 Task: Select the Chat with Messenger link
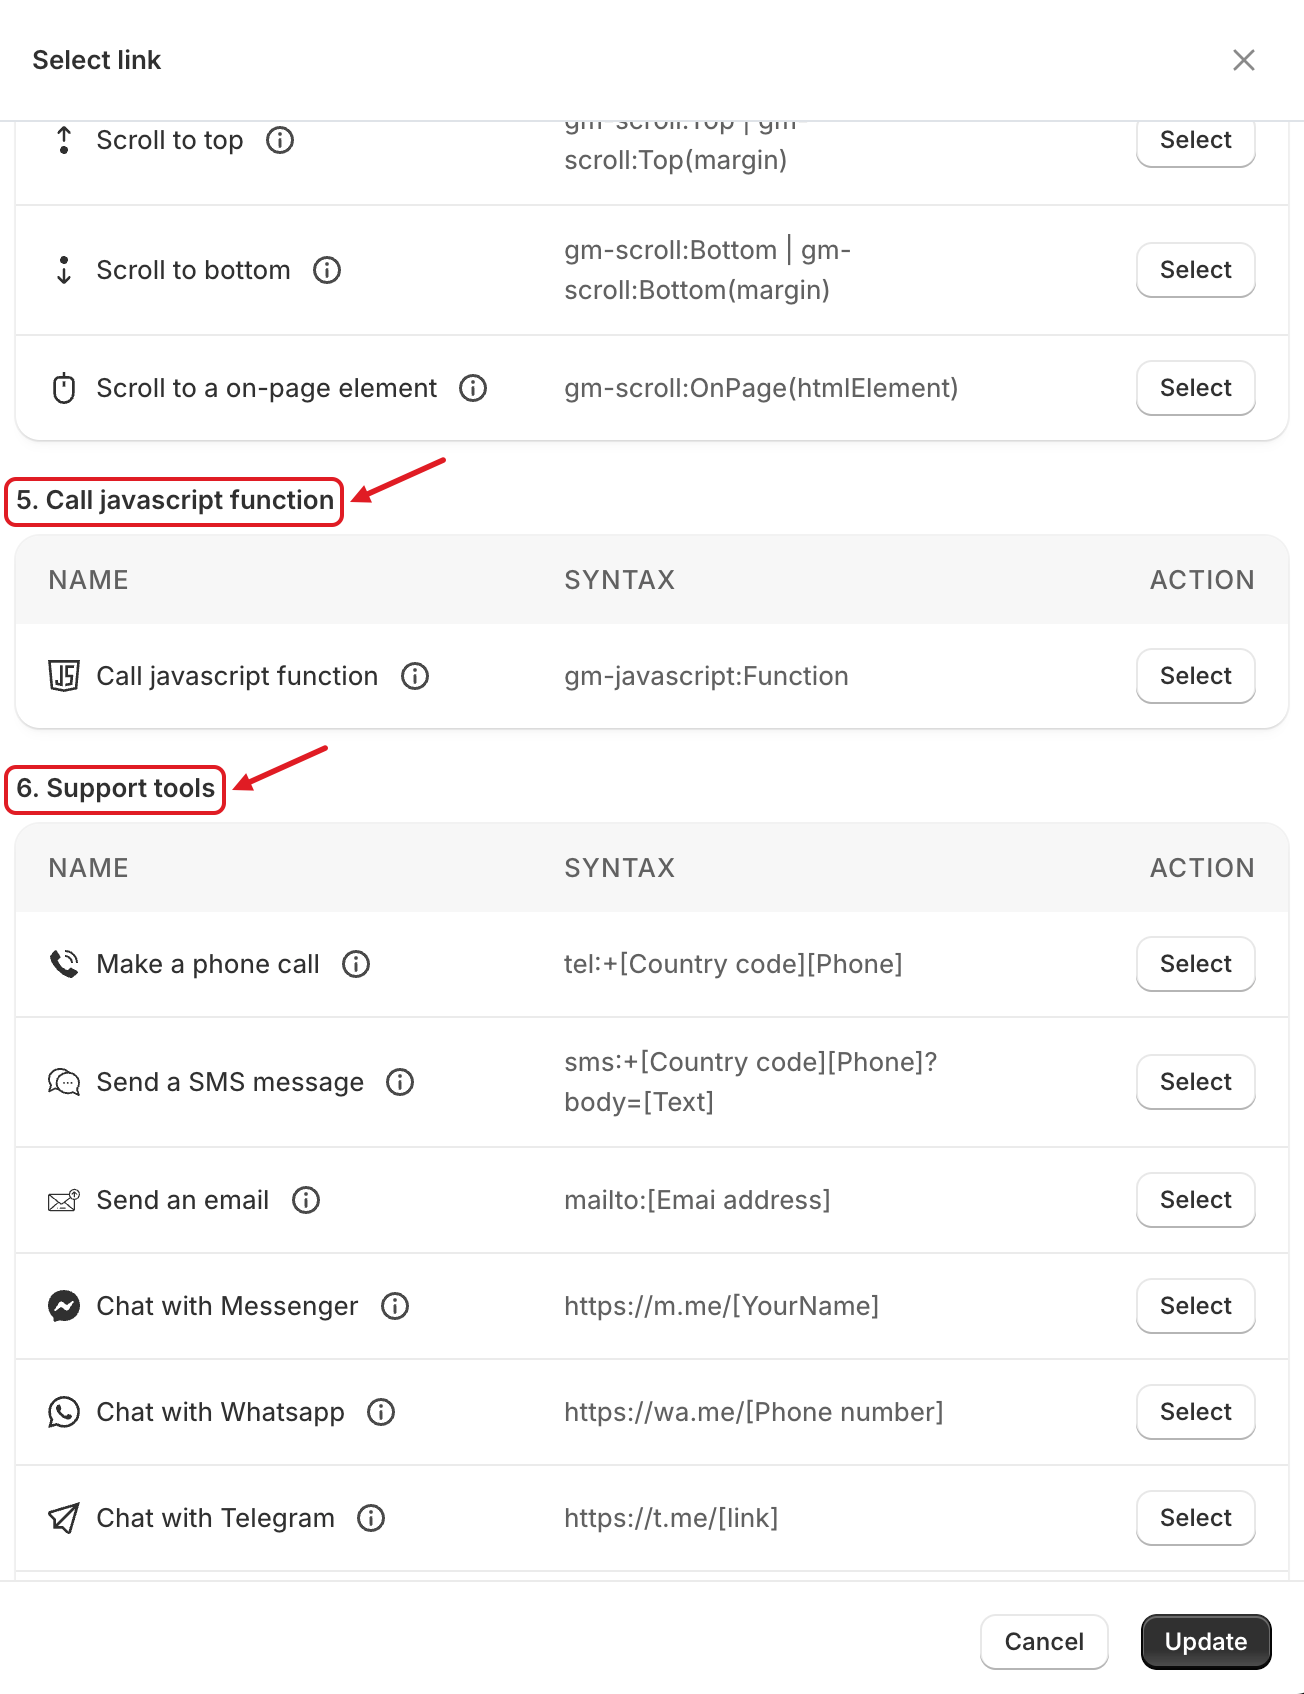click(x=1196, y=1306)
